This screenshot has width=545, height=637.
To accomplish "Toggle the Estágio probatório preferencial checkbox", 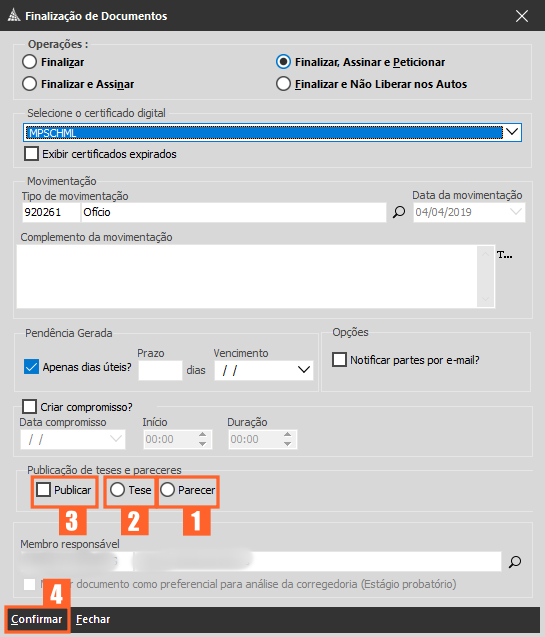I will 30,584.
